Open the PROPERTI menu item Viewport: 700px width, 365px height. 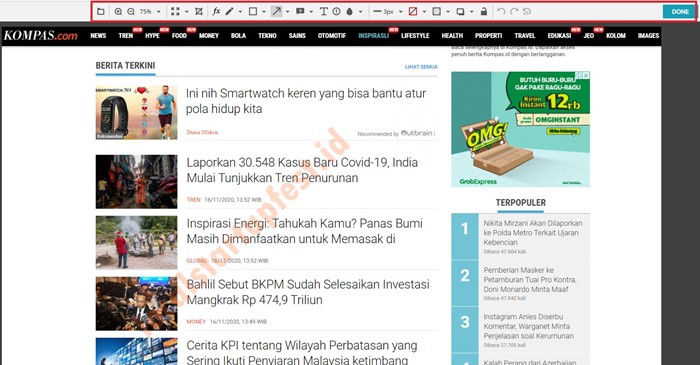point(488,36)
